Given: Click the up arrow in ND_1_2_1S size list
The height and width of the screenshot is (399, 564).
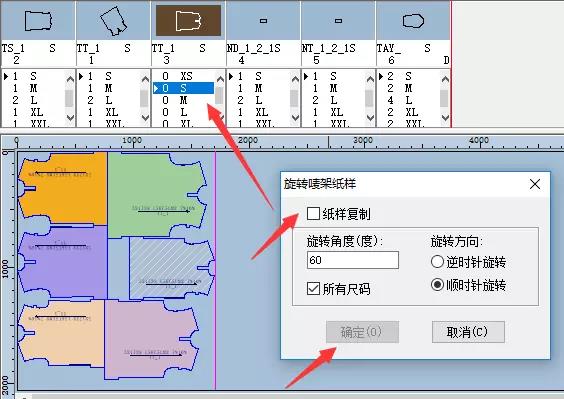Looking at the screenshot, I should [295, 79].
